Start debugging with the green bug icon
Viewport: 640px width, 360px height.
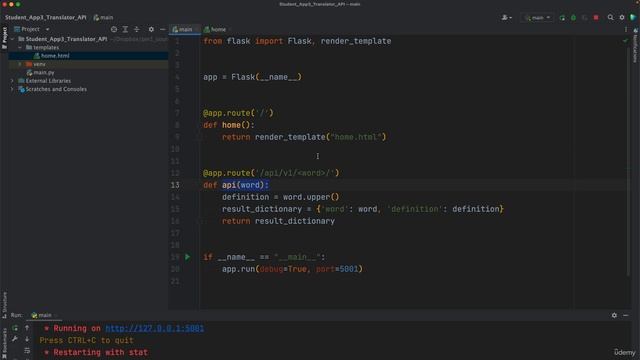coord(573,18)
